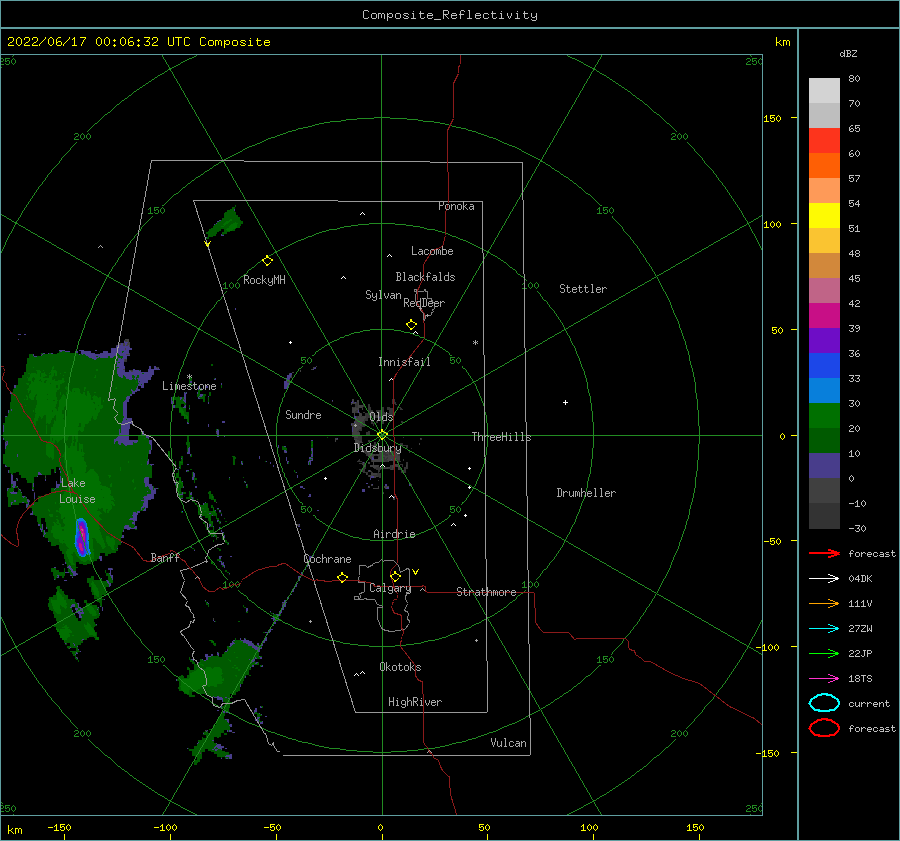
Task: Pick the pink 42-45 dBZ color band
Action: coord(824,290)
